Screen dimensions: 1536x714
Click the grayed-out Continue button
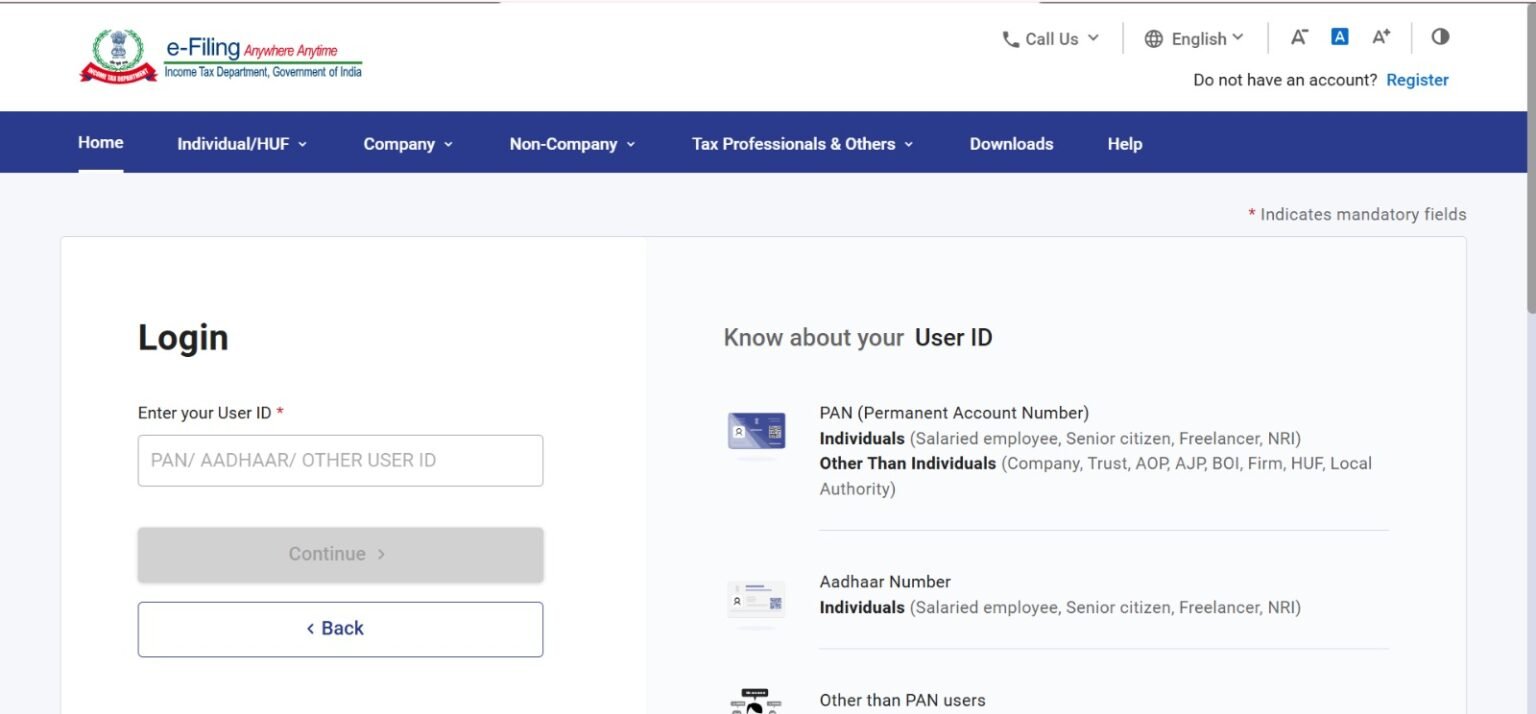click(x=340, y=553)
